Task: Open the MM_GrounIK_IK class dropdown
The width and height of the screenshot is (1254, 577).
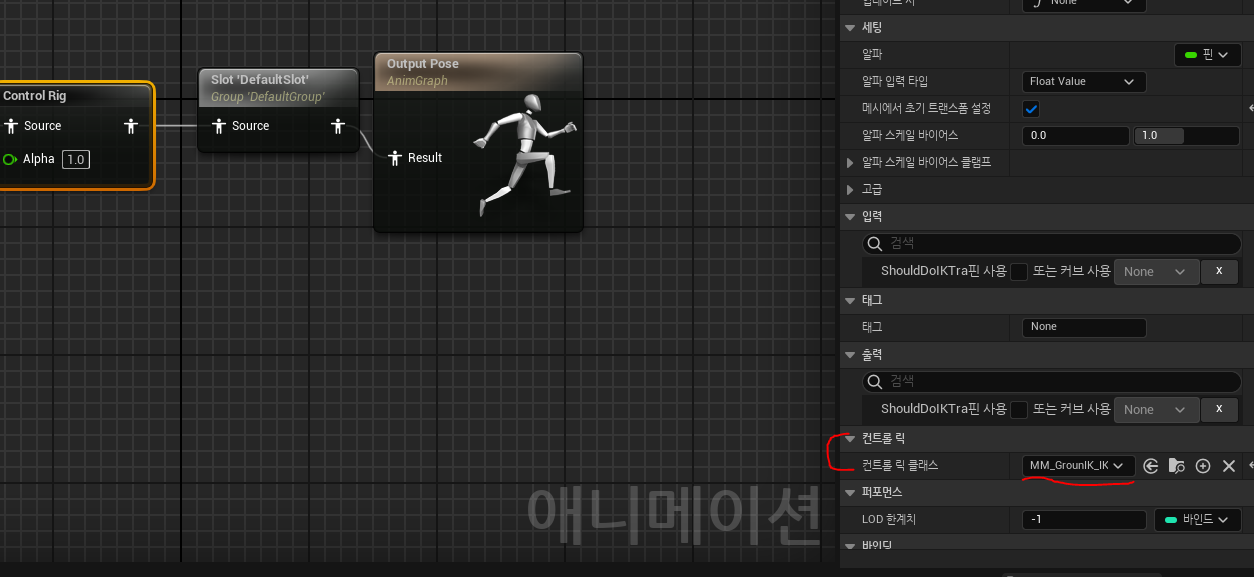Action: pyautogui.click(x=1078, y=466)
